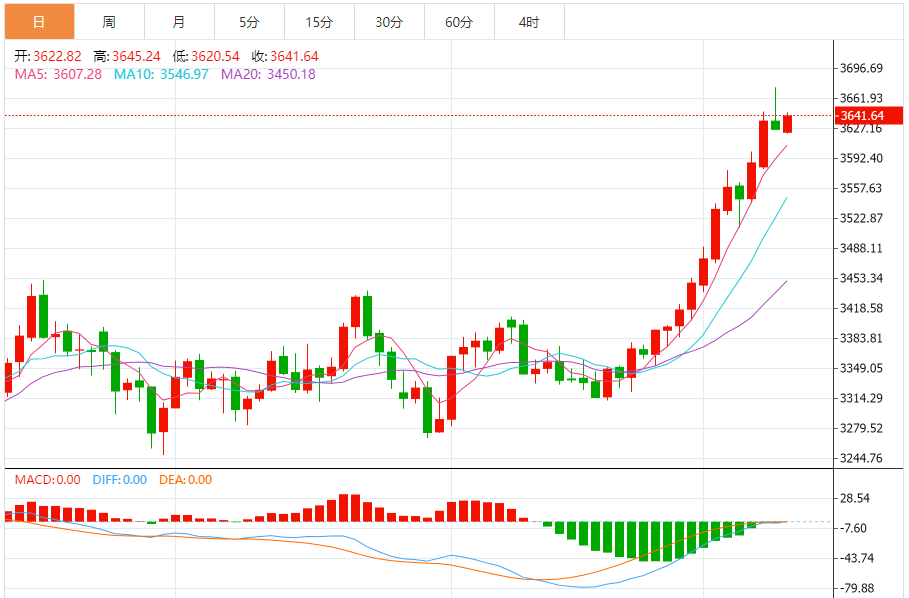Click the 3383.81 price axis label
This screenshot has width=909, height=598.
pyautogui.click(x=861, y=338)
